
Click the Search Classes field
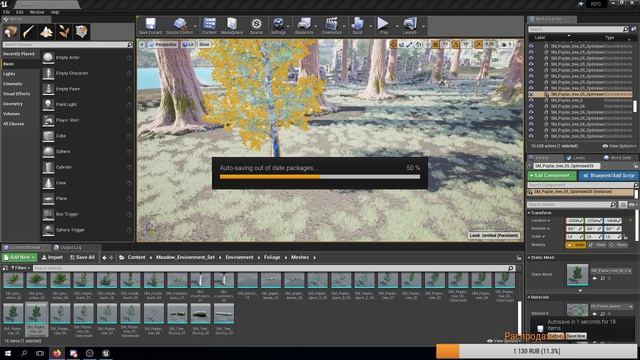click(x=67, y=44)
